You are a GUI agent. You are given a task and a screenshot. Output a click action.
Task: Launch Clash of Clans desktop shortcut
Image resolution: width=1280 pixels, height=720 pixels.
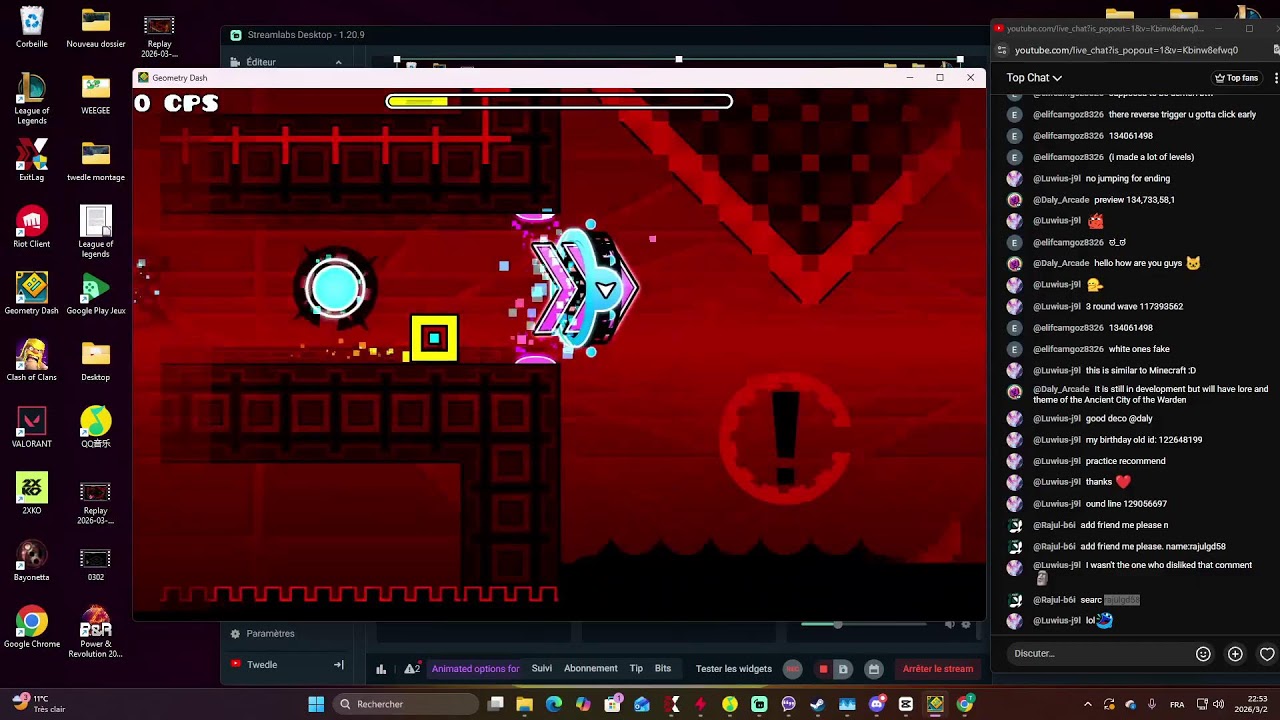click(x=32, y=360)
